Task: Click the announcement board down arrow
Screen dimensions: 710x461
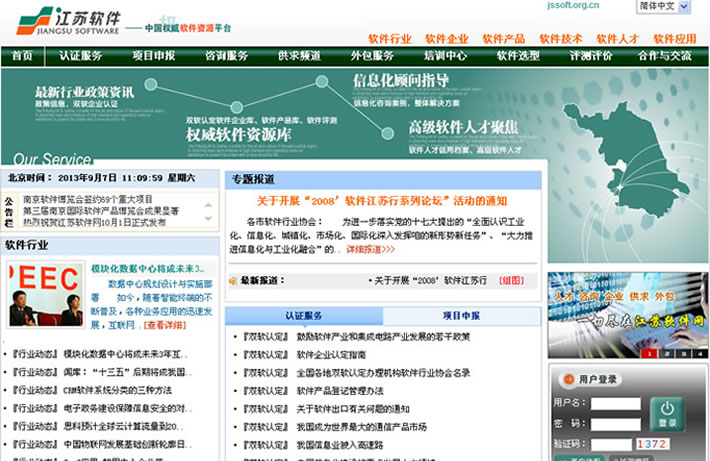Action: click(x=208, y=218)
